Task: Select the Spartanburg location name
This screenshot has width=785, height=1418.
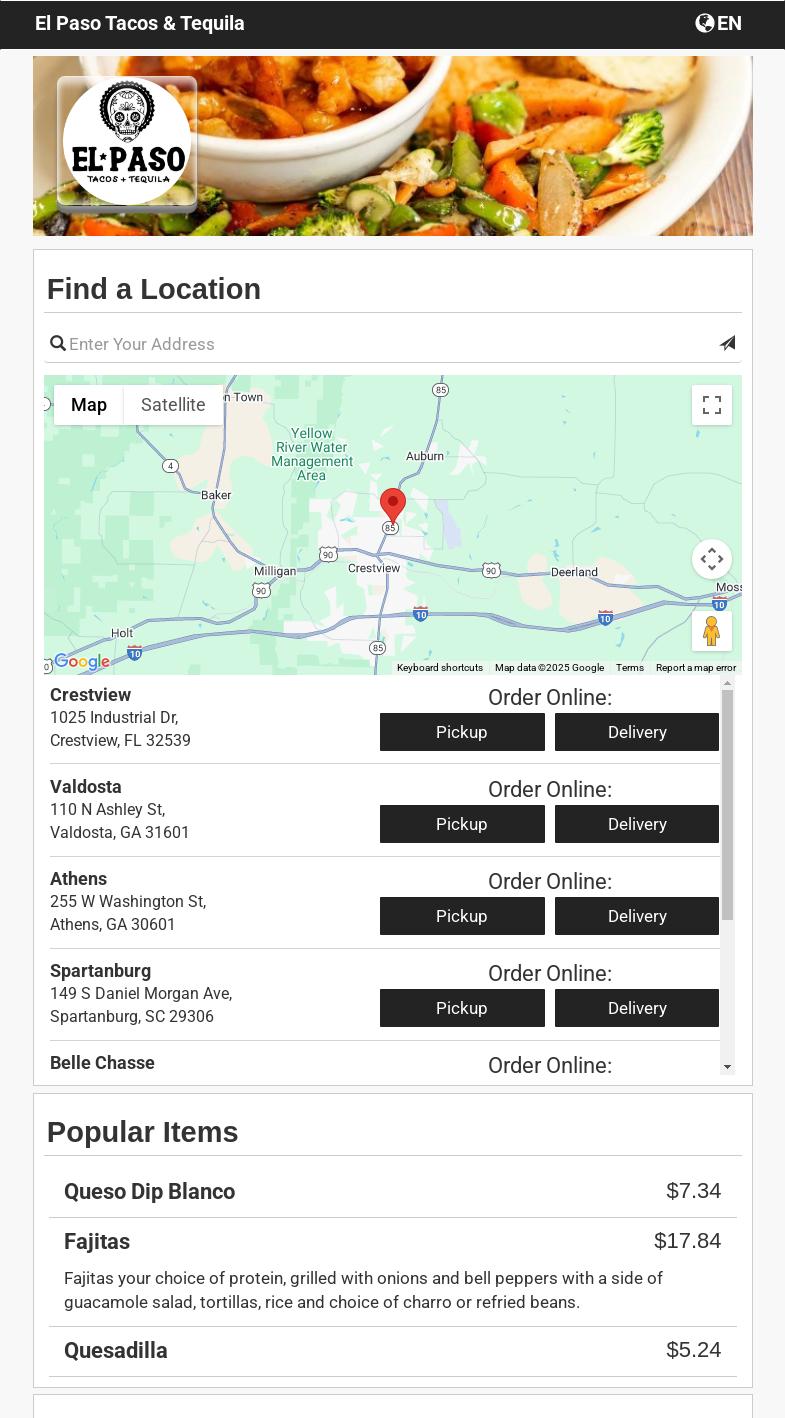Action: [x=101, y=971]
